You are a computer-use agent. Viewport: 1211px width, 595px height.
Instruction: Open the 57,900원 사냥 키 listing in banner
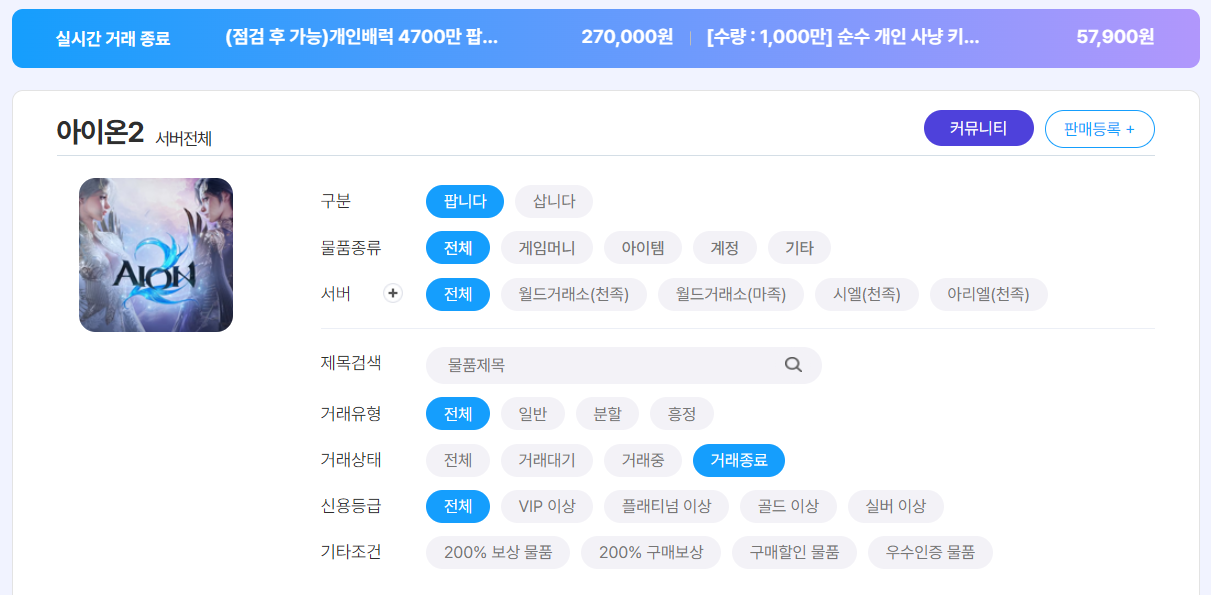coord(930,38)
